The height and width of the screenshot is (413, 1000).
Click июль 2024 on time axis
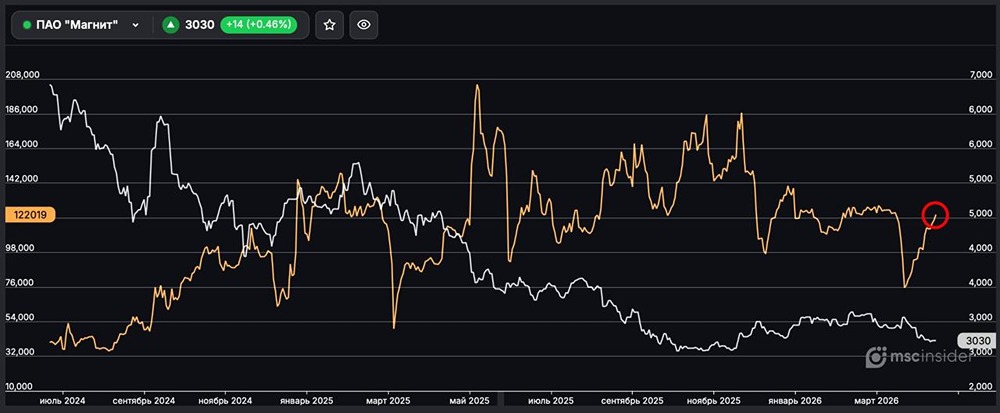62,401
